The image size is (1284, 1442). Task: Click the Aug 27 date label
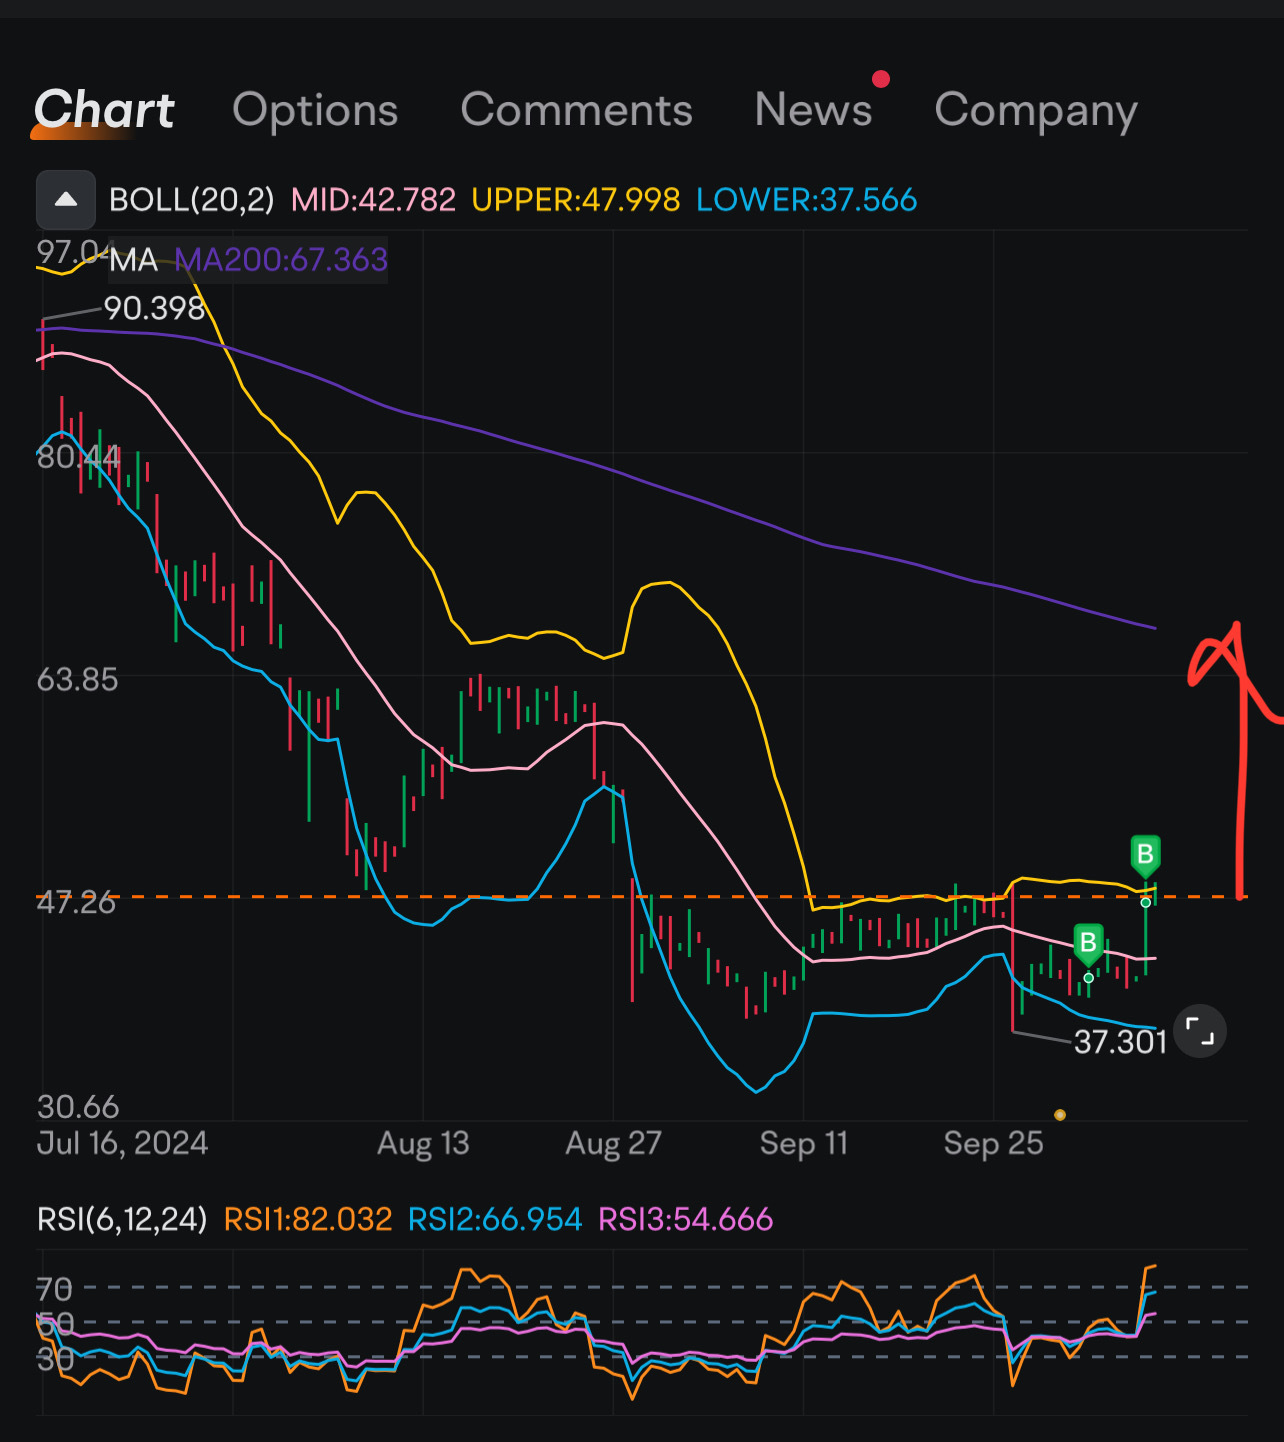[x=613, y=1143]
